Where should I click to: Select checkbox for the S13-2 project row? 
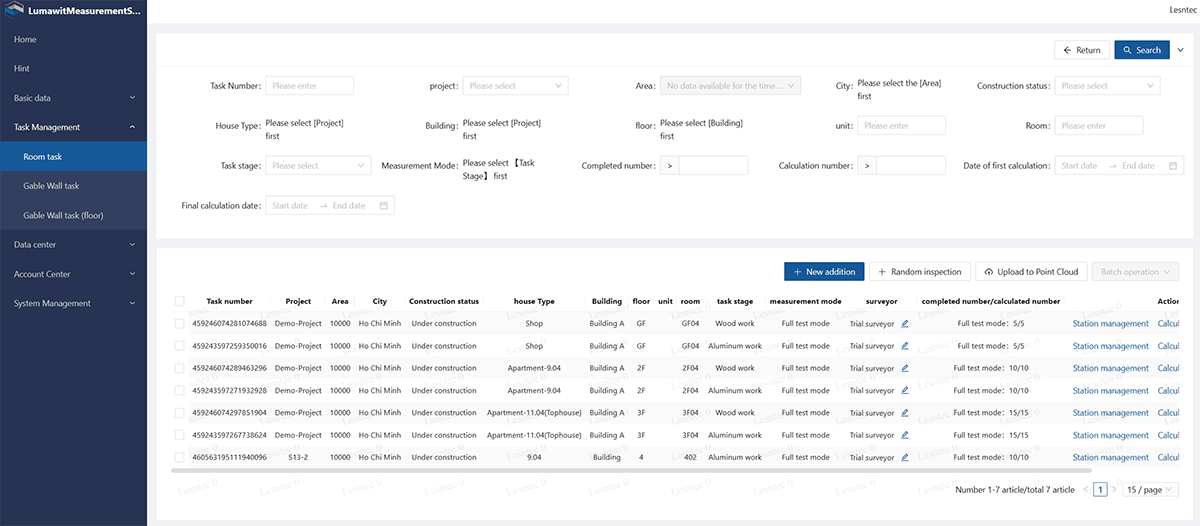(179, 457)
